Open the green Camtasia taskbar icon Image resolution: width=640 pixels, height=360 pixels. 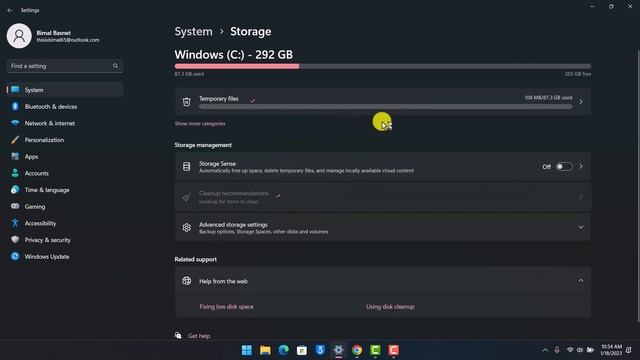pos(376,350)
